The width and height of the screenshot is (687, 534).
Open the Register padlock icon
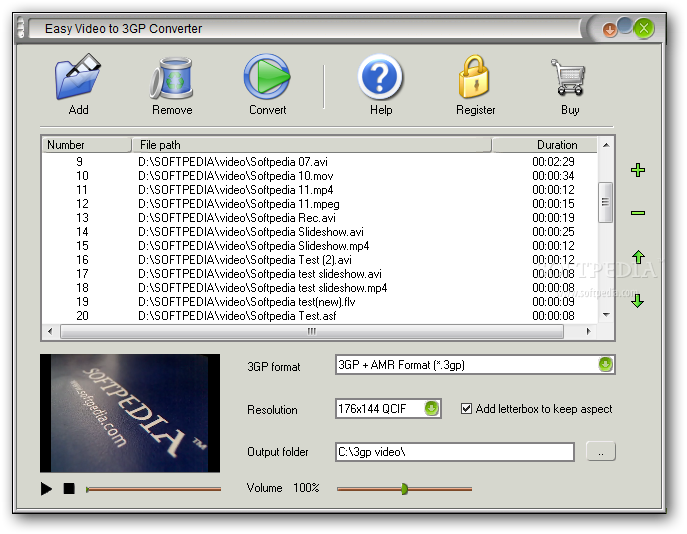tap(474, 77)
